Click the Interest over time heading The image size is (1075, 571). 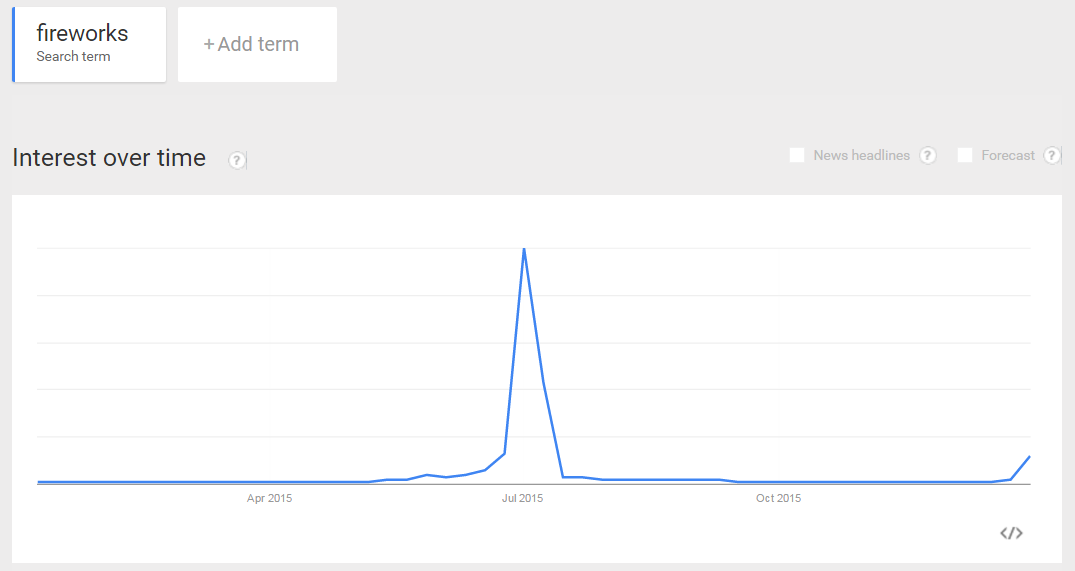[109, 158]
